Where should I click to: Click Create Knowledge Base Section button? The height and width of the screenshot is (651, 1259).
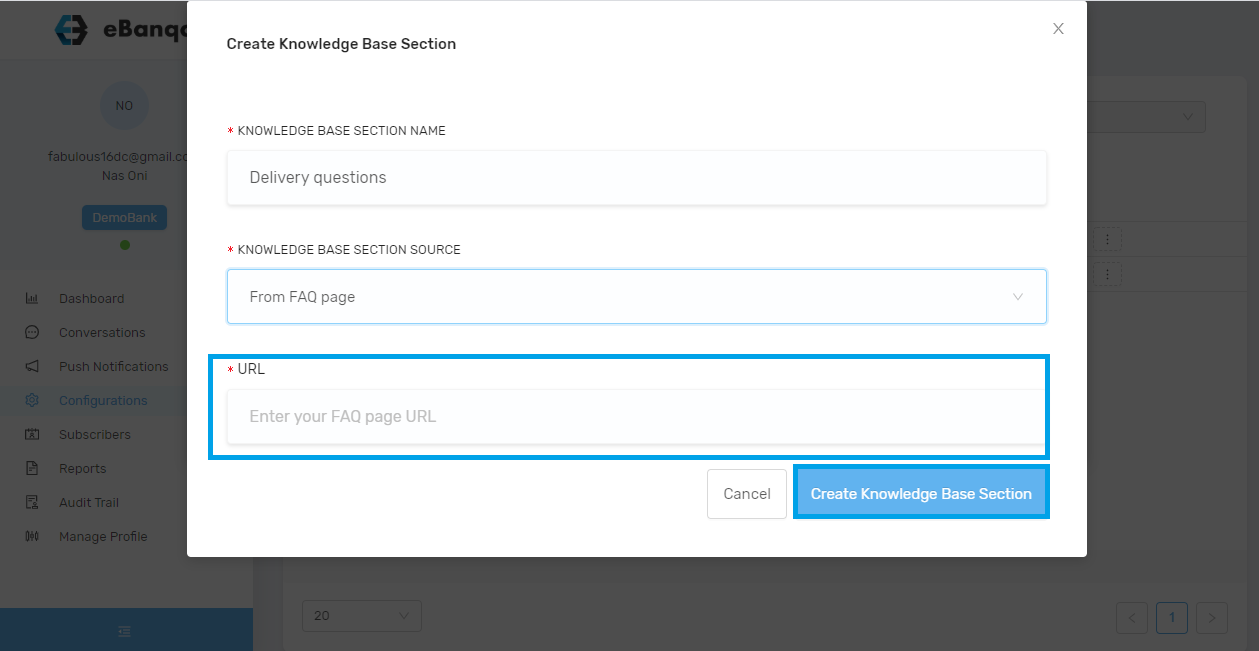[x=921, y=494]
